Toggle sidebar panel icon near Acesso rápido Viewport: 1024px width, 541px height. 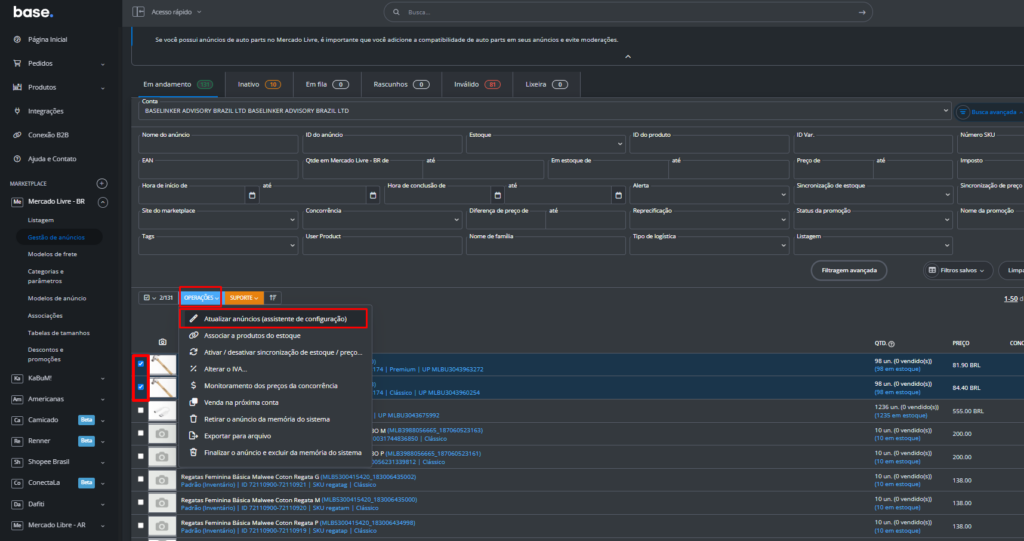[138, 12]
